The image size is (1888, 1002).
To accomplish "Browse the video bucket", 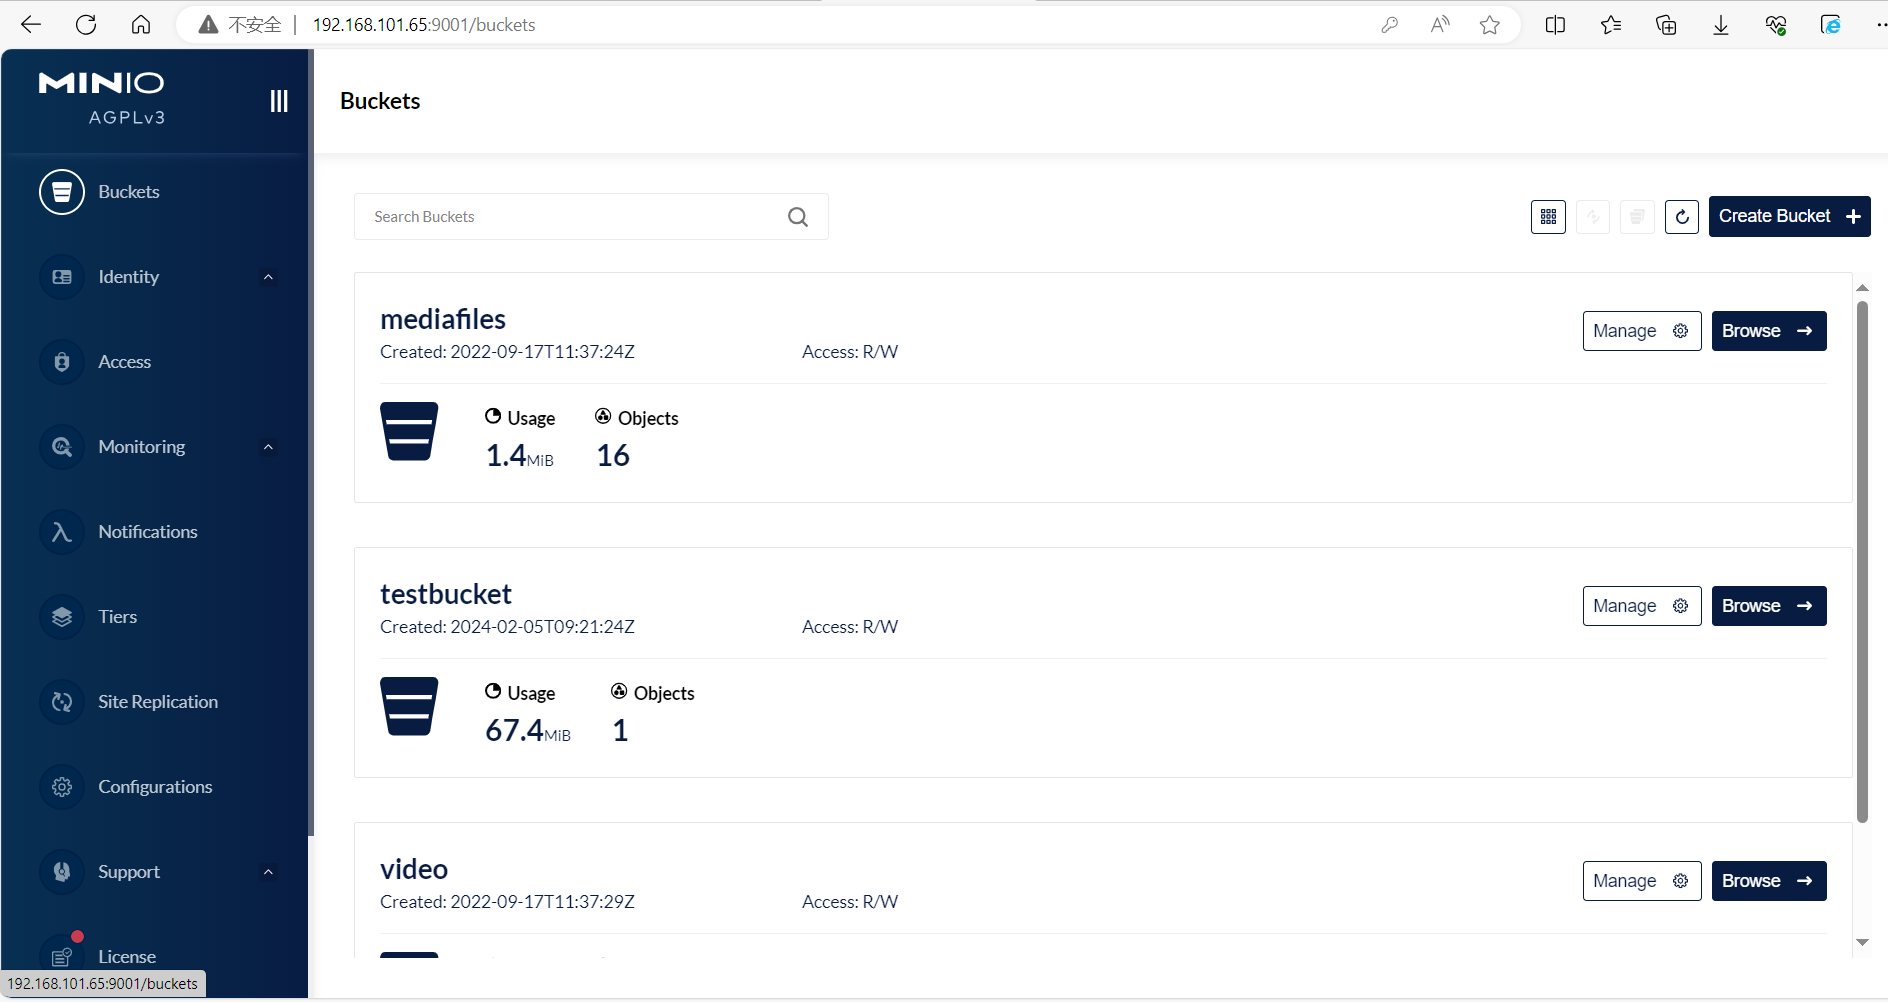I will [x=1769, y=881].
